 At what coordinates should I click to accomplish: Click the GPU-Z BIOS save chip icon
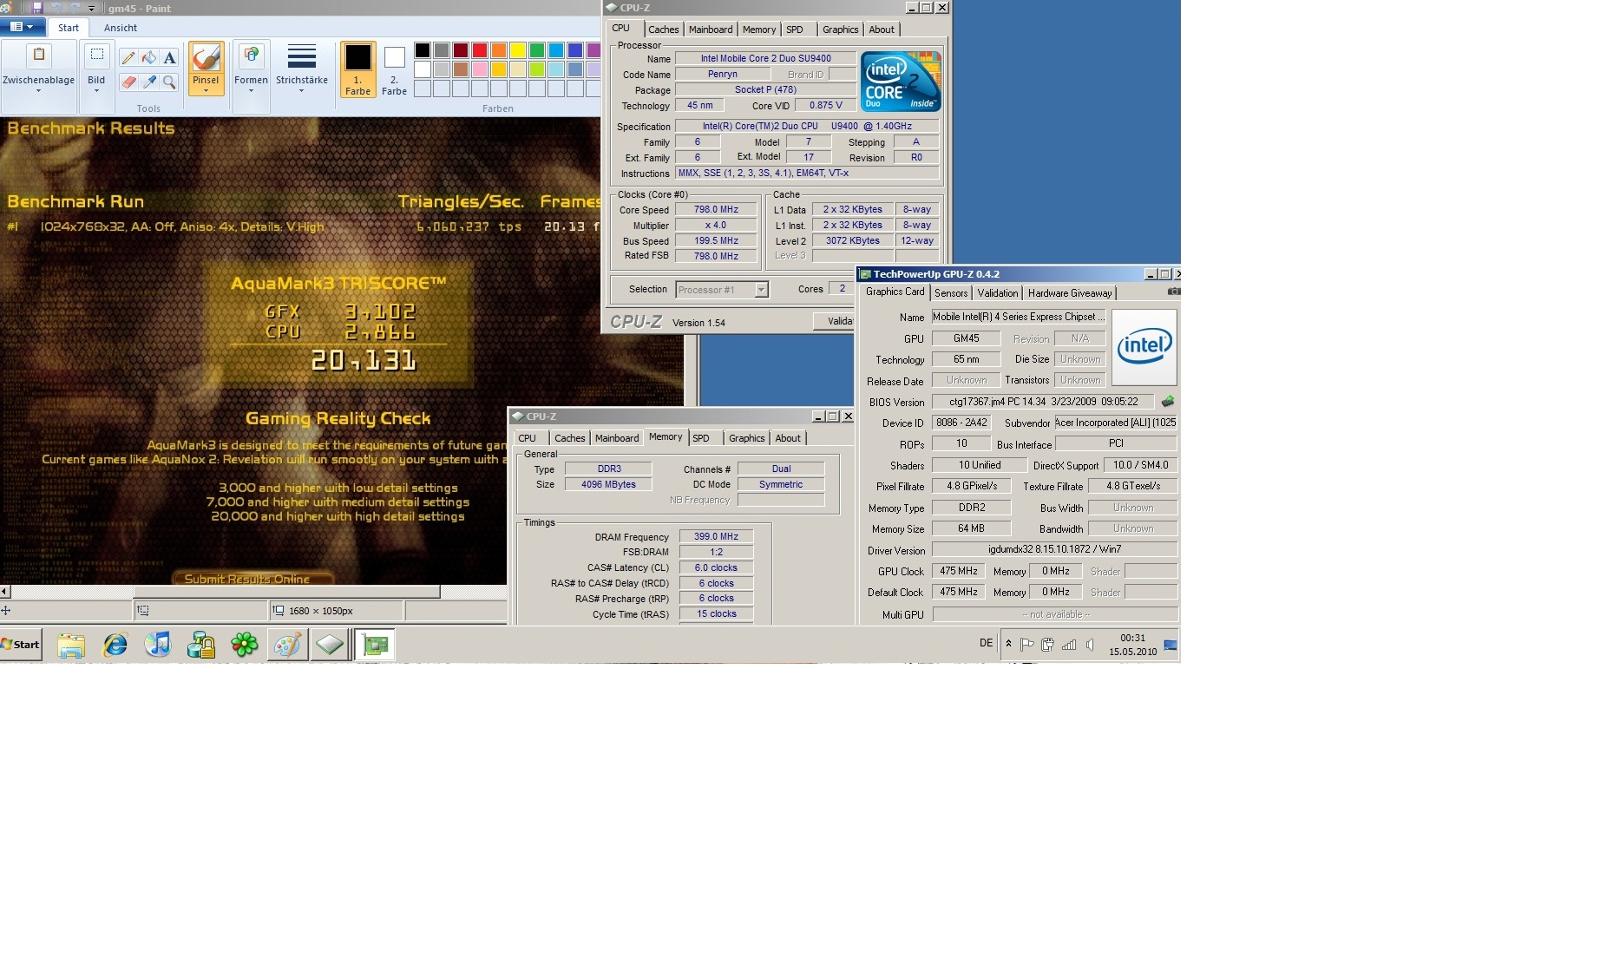point(1167,401)
